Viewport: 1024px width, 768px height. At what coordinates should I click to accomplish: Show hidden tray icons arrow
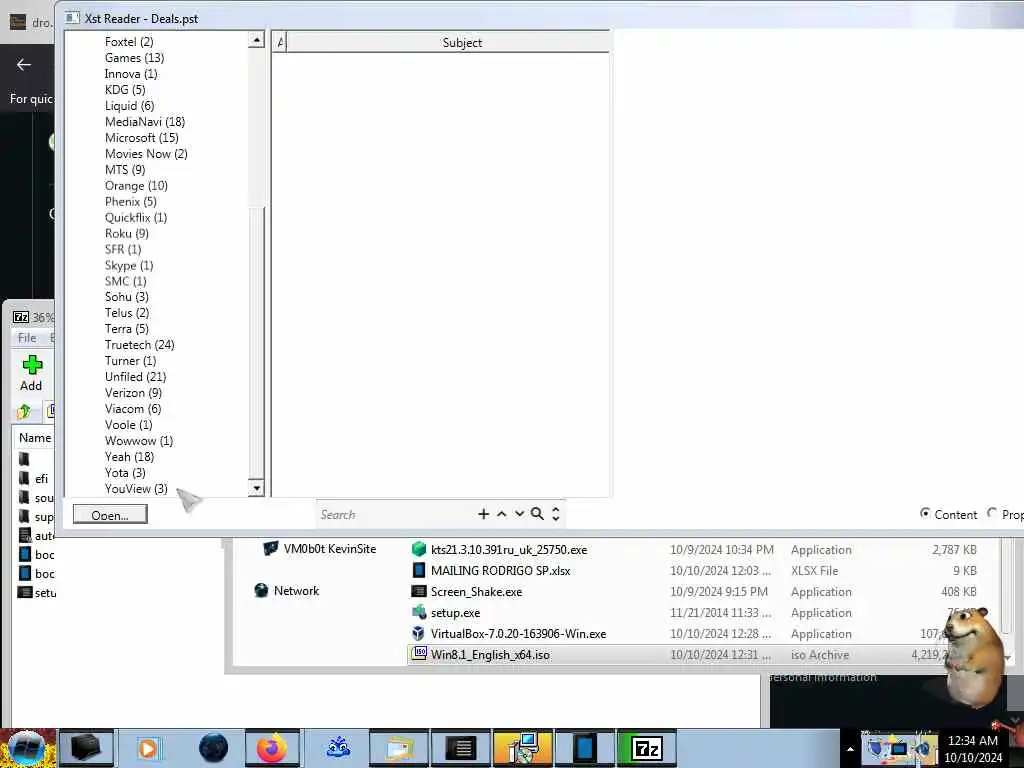point(850,748)
